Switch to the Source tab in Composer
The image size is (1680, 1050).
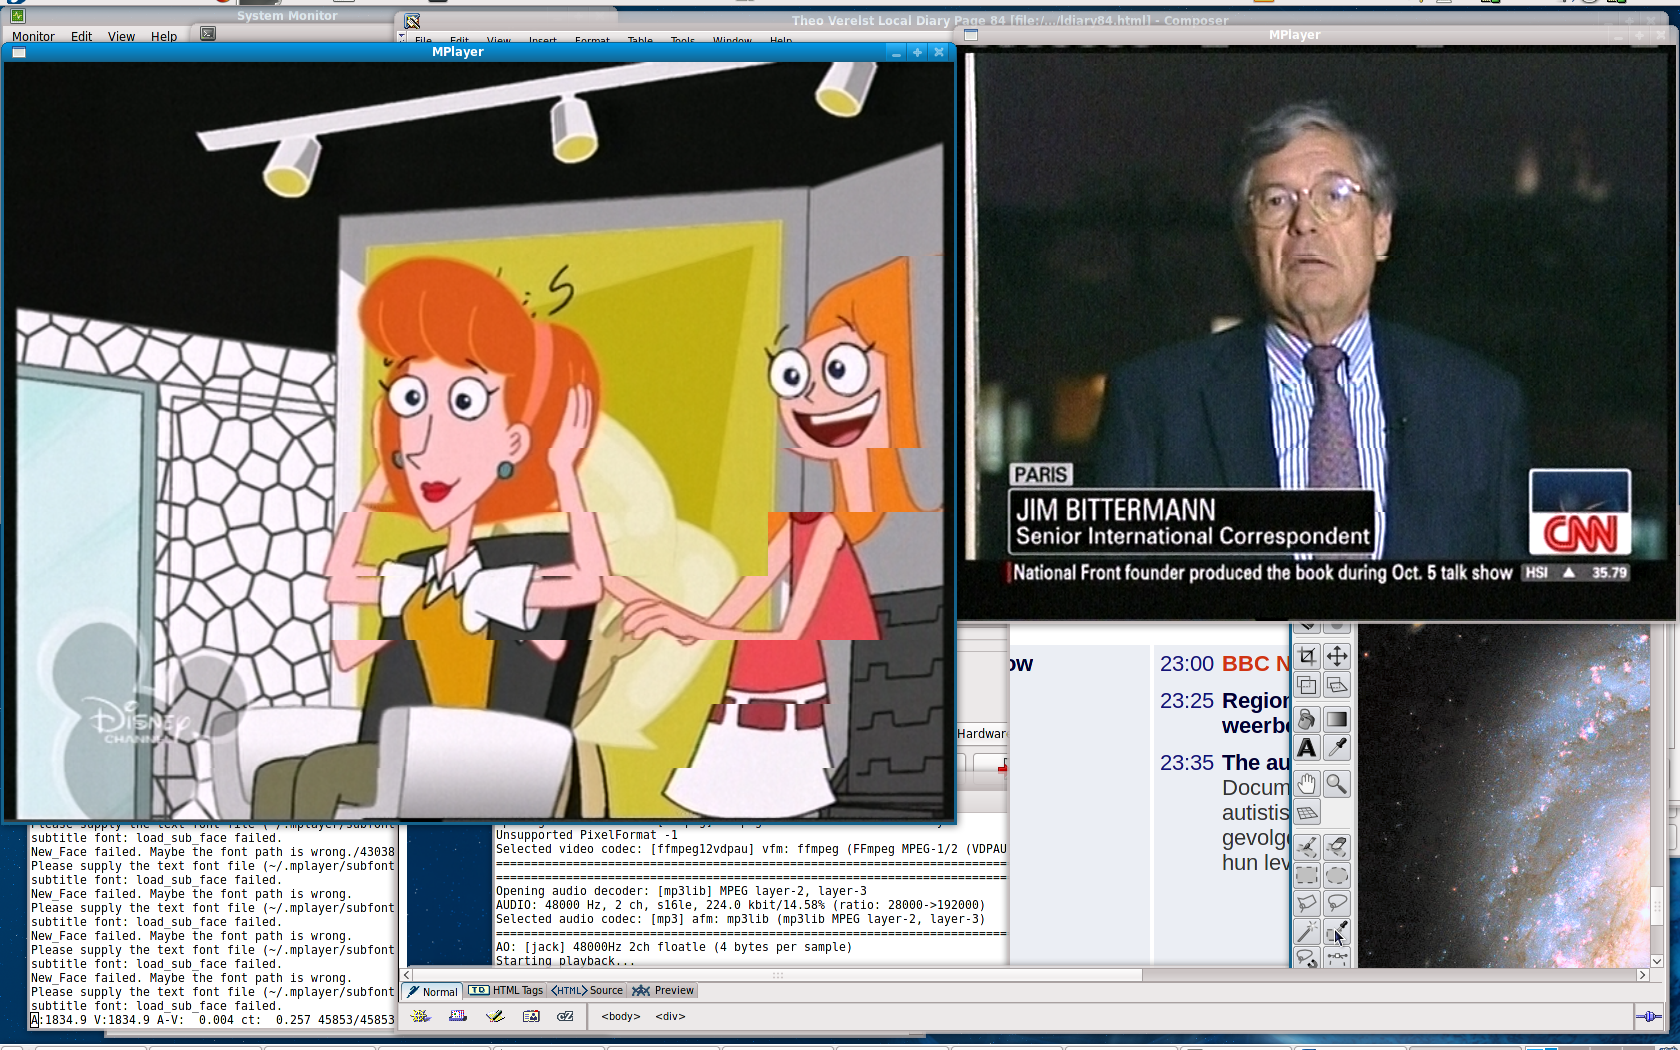point(587,991)
